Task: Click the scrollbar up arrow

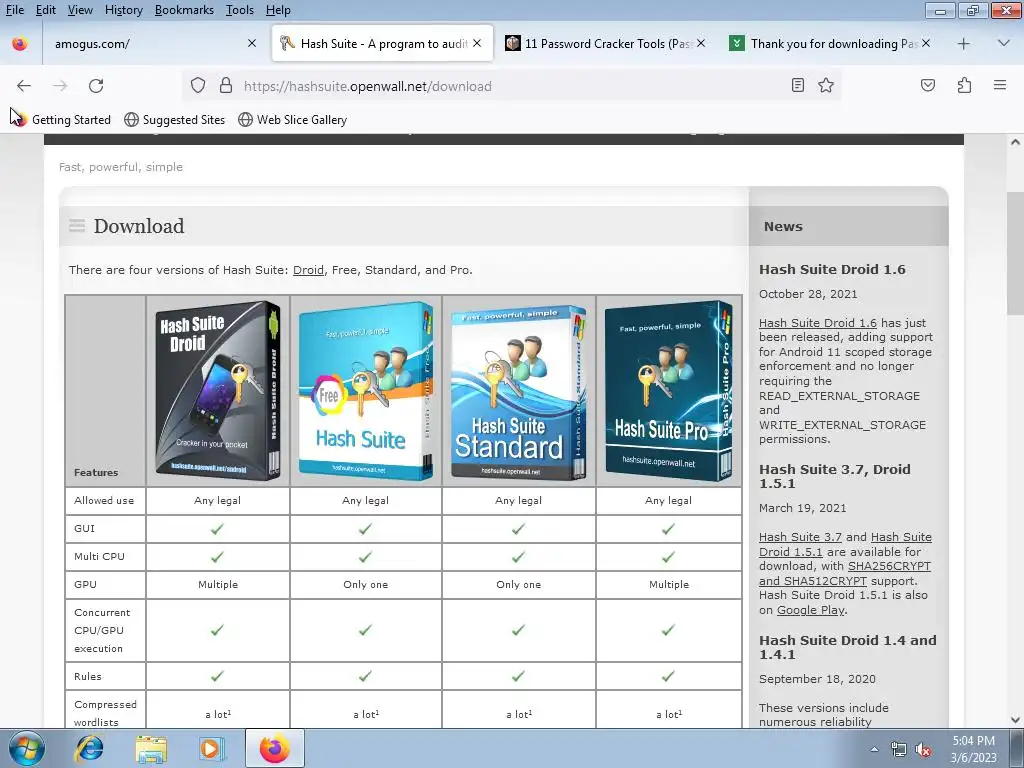Action: (1016, 142)
